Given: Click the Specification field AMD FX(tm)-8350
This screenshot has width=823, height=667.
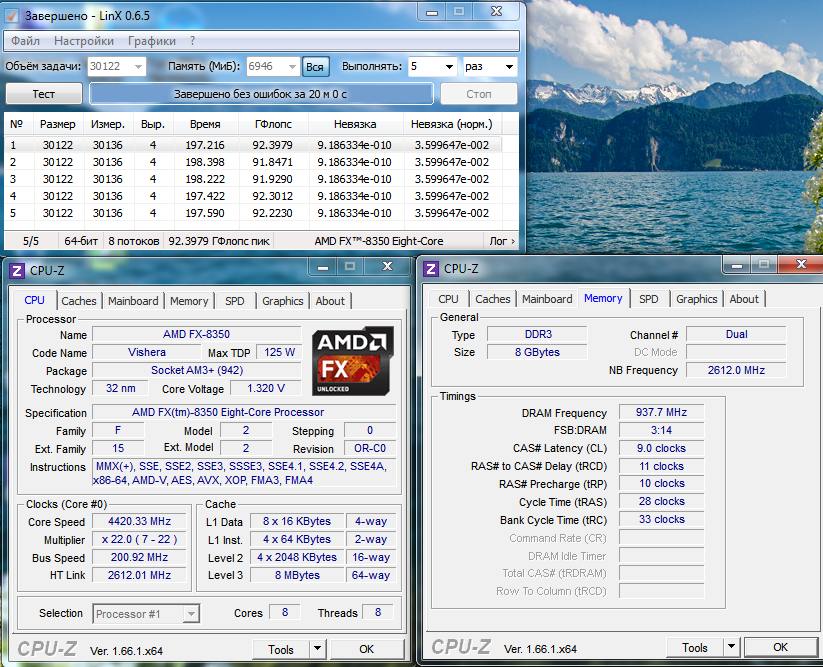Looking at the screenshot, I should tap(245, 412).
